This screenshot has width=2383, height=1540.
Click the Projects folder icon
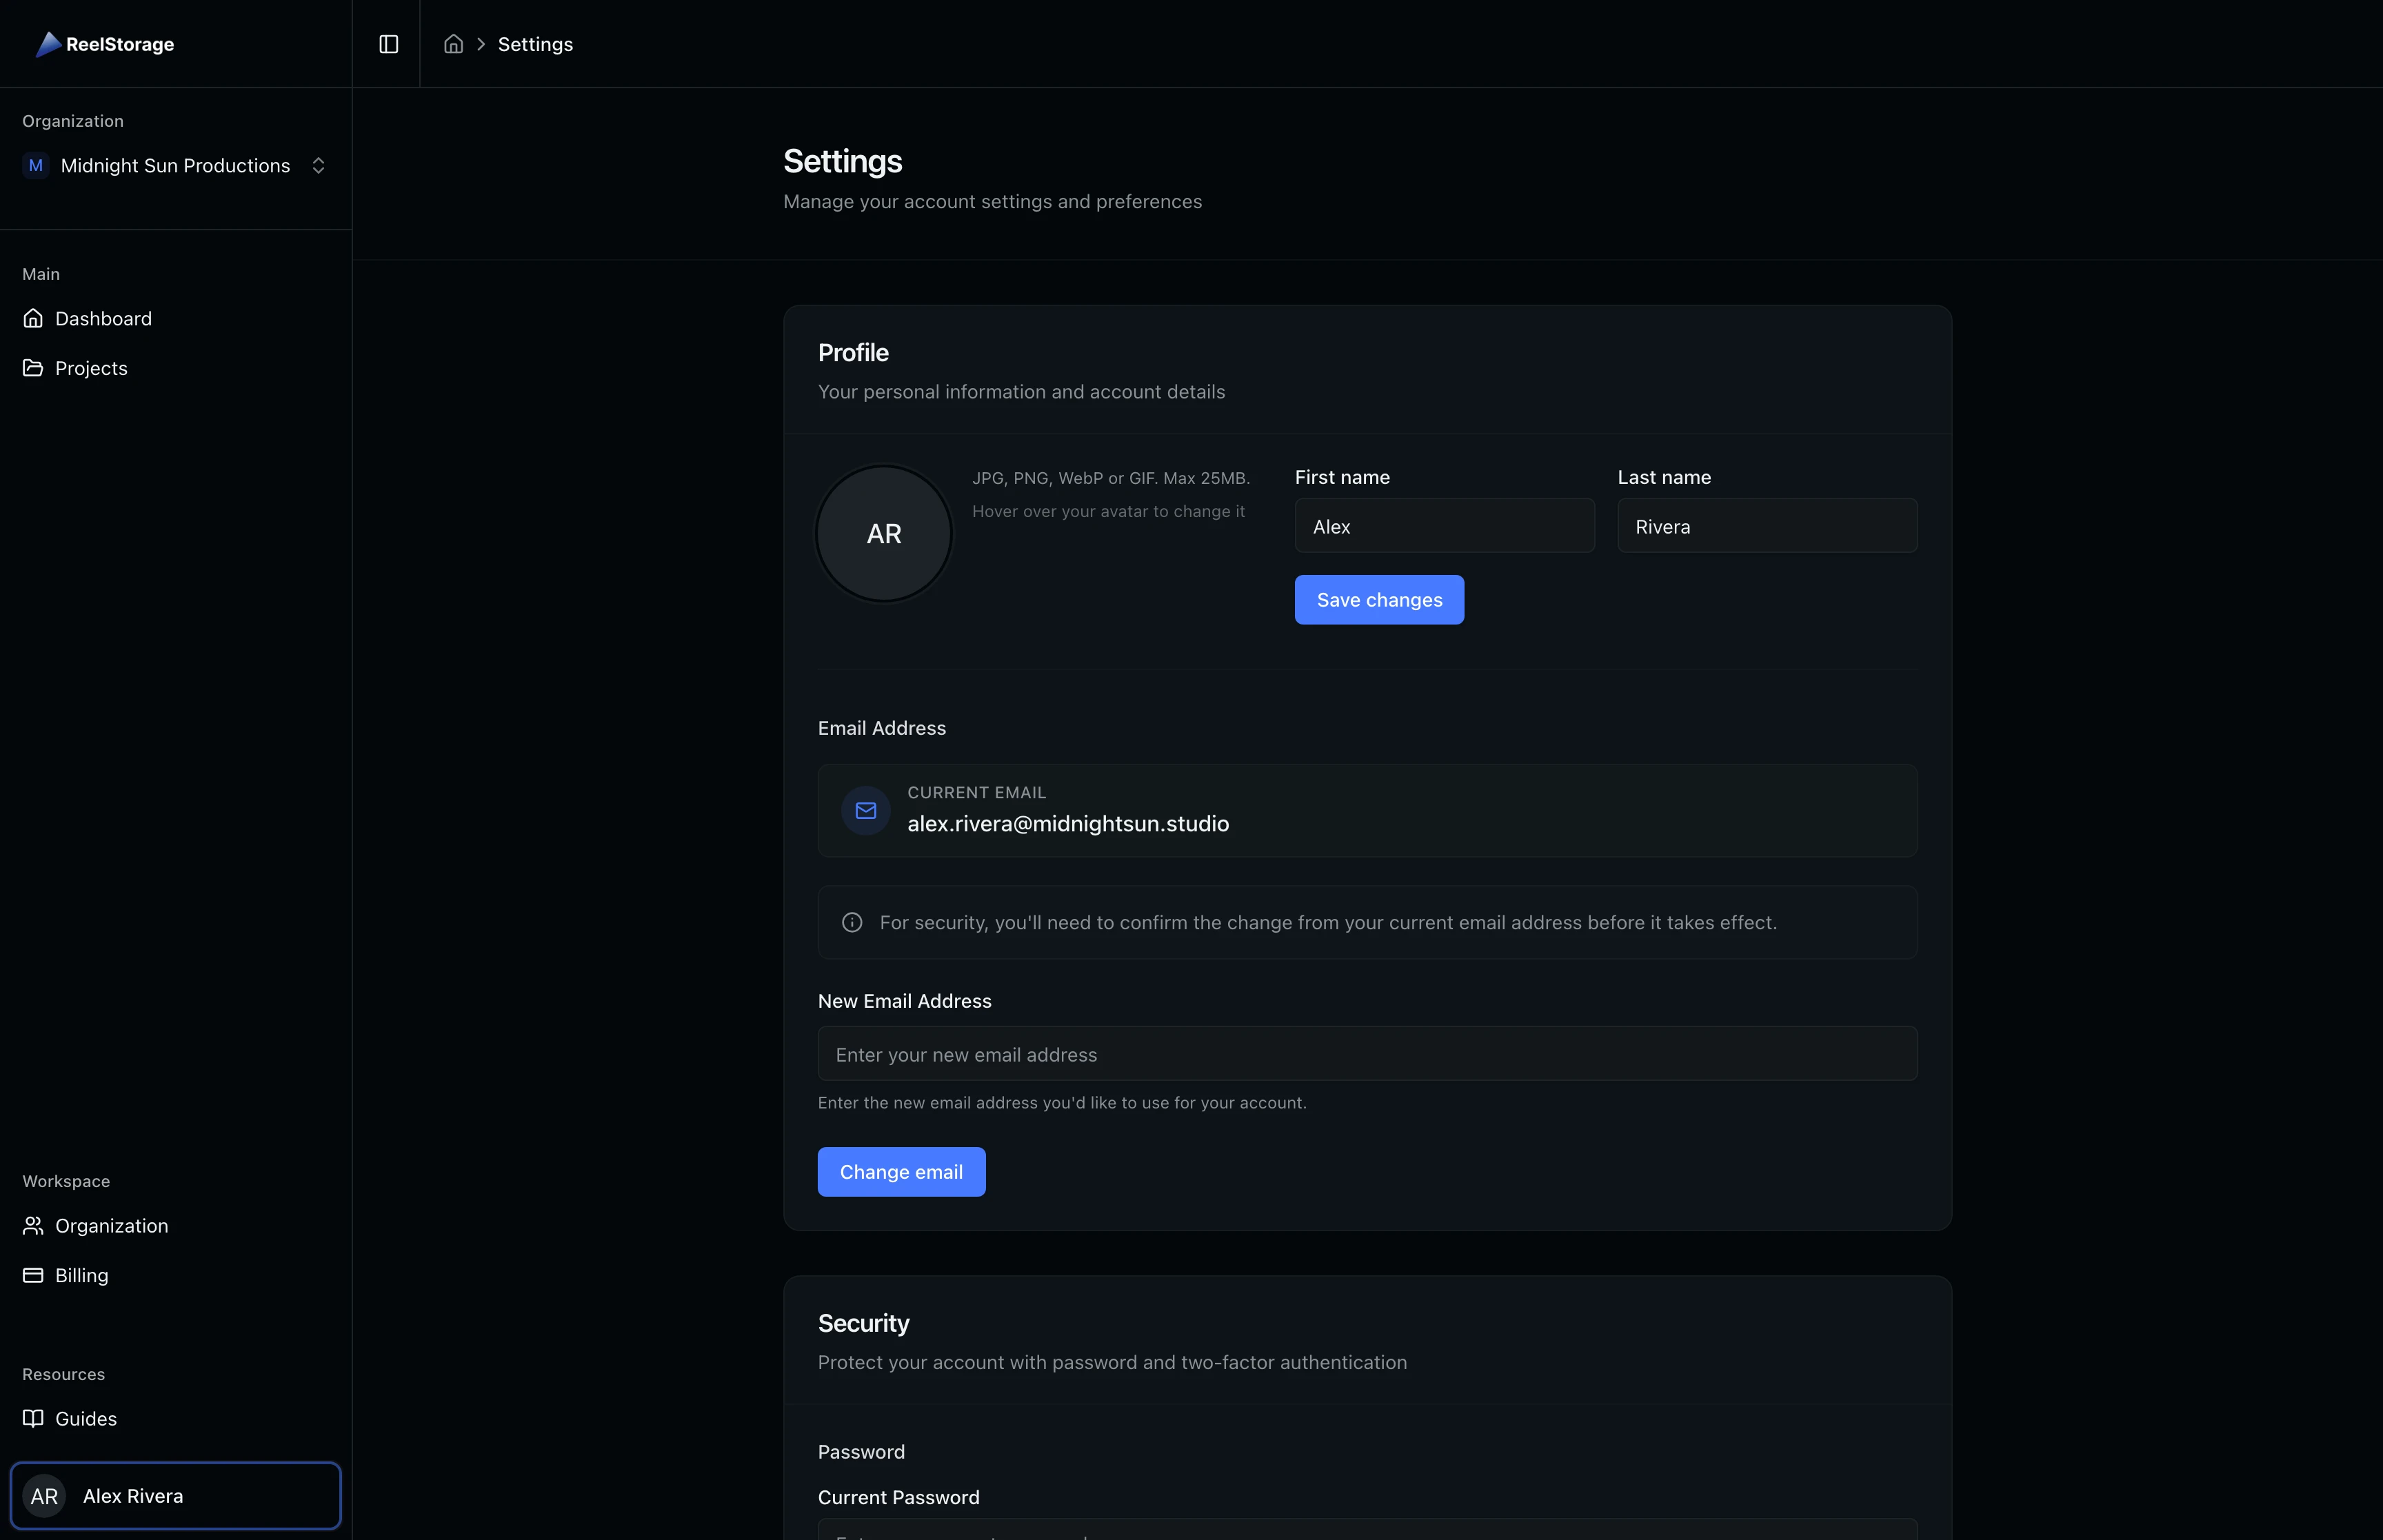(33, 367)
